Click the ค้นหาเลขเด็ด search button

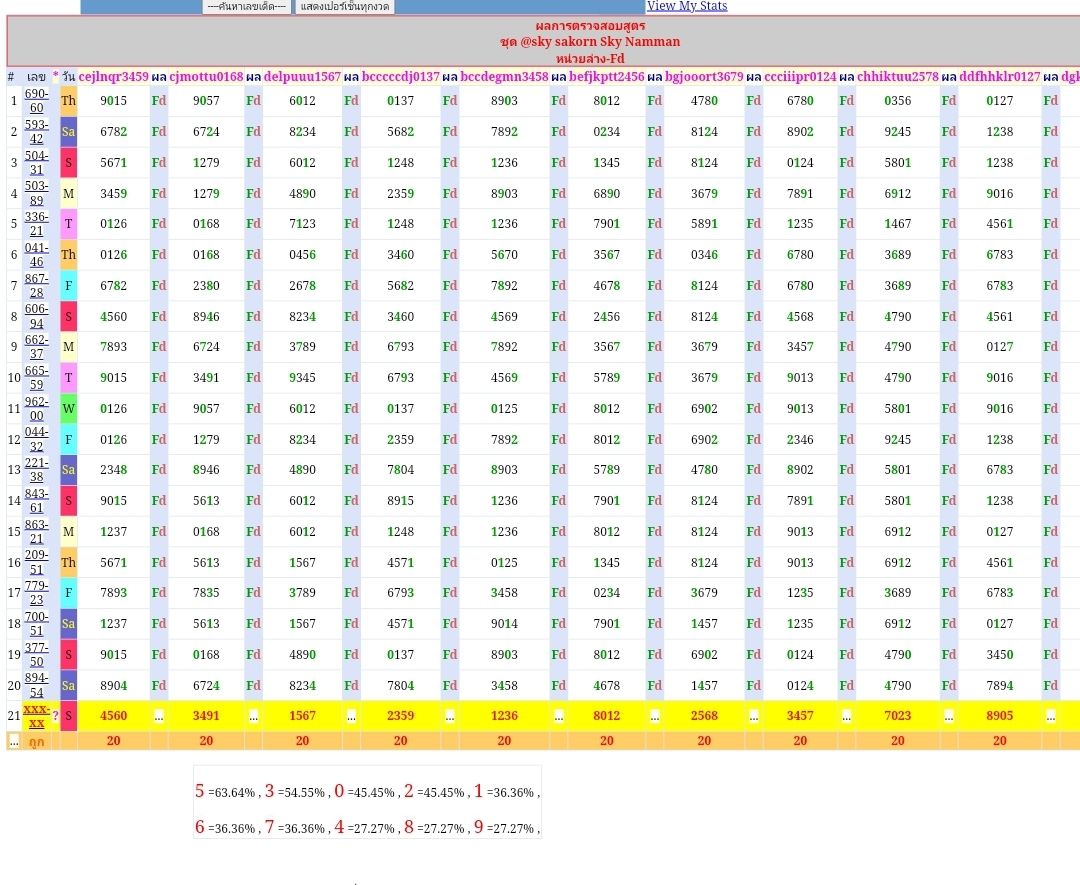pyautogui.click(x=246, y=6)
